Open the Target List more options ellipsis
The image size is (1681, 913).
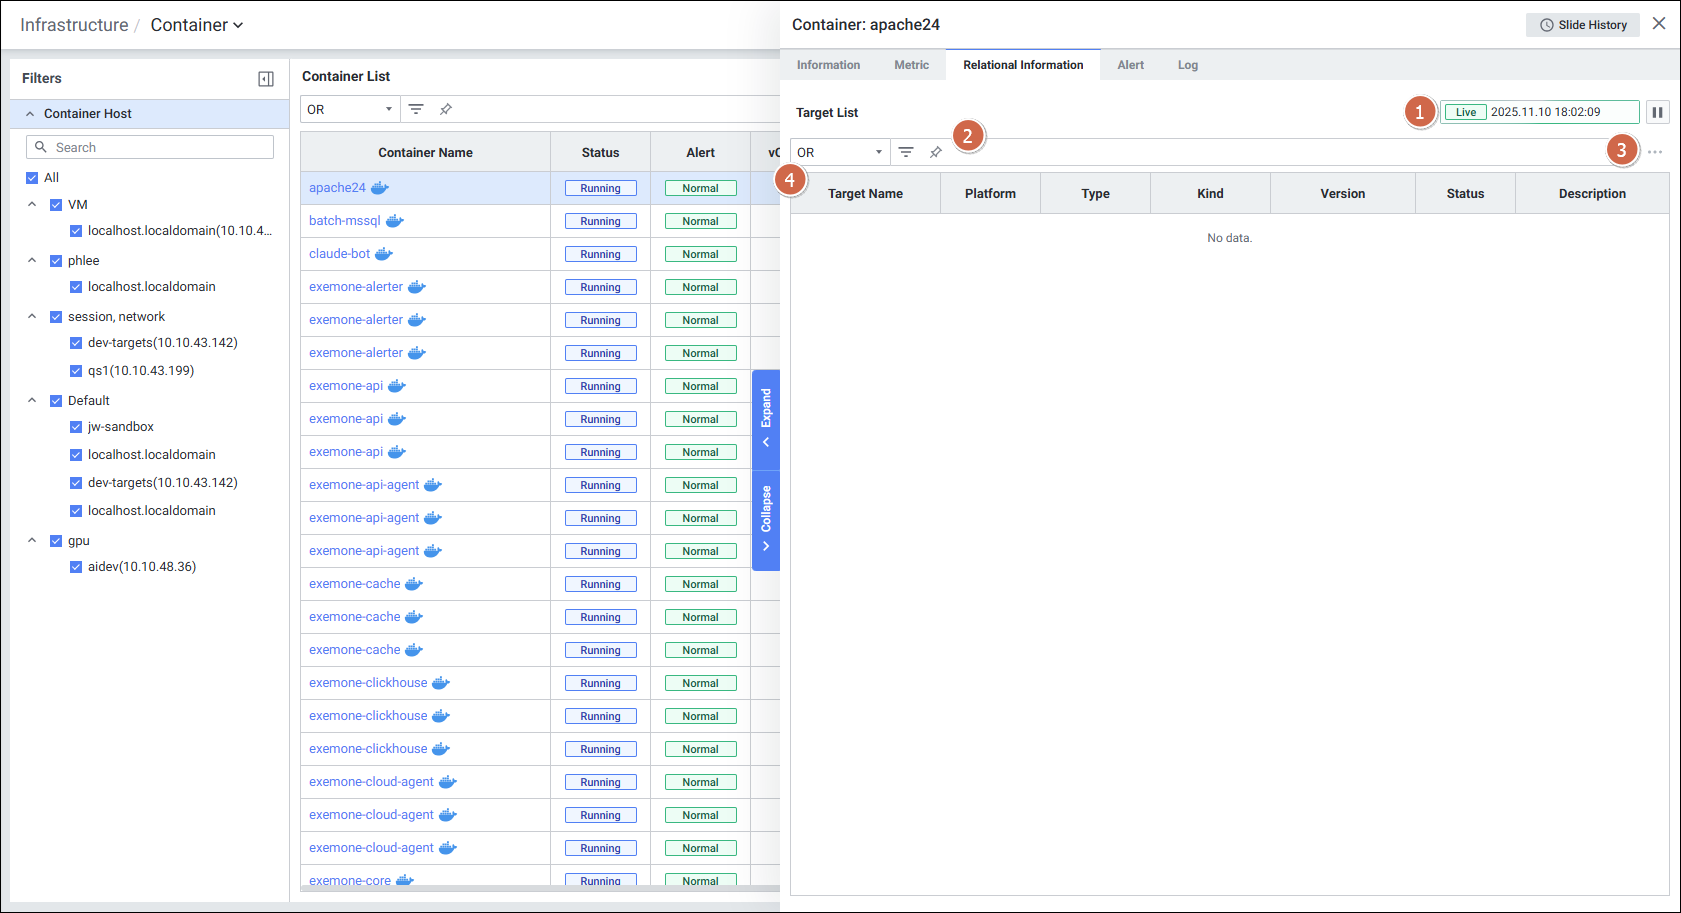tap(1655, 152)
